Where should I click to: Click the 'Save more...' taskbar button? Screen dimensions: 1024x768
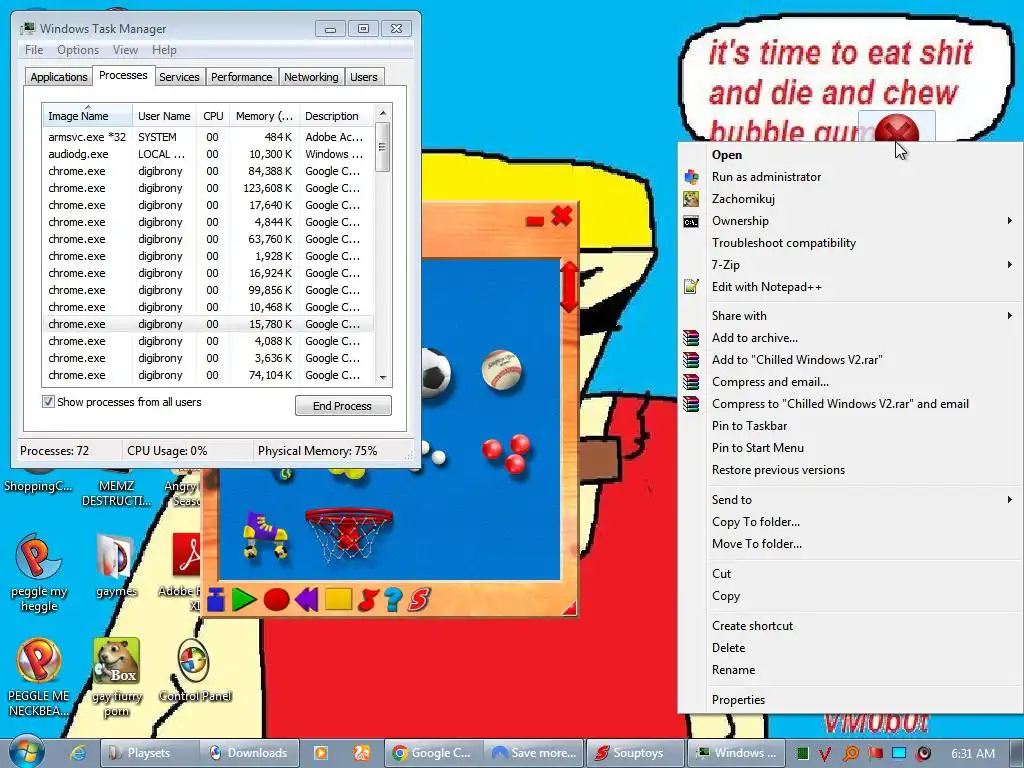534,753
